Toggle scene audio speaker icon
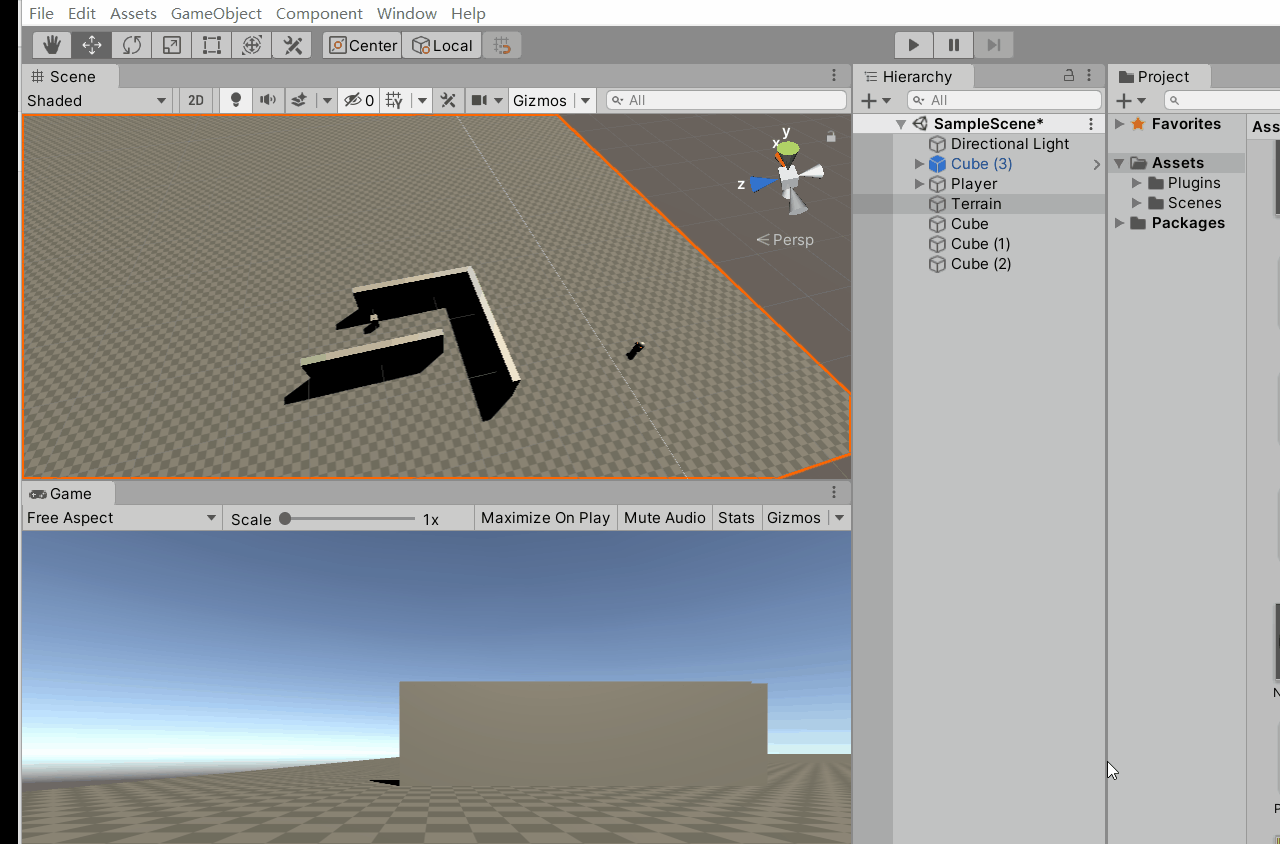 pos(267,100)
